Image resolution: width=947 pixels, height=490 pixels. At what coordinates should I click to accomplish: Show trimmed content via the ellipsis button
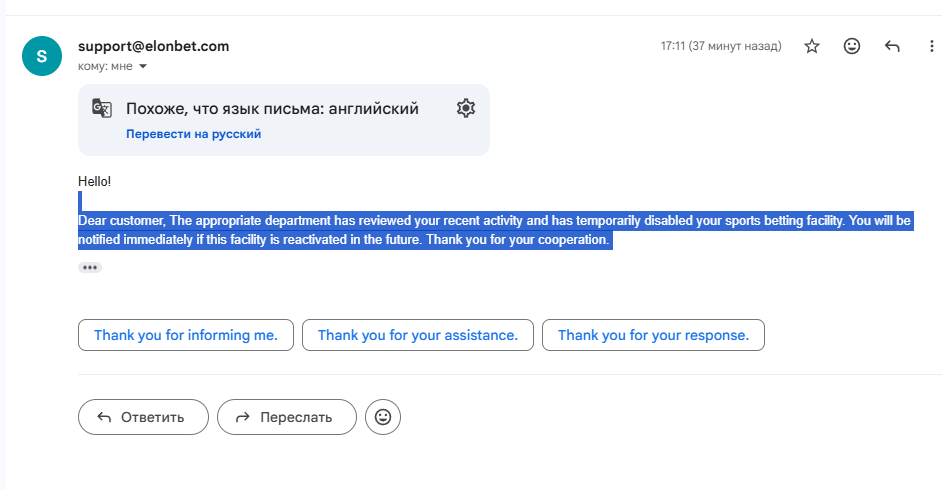click(x=90, y=268)
